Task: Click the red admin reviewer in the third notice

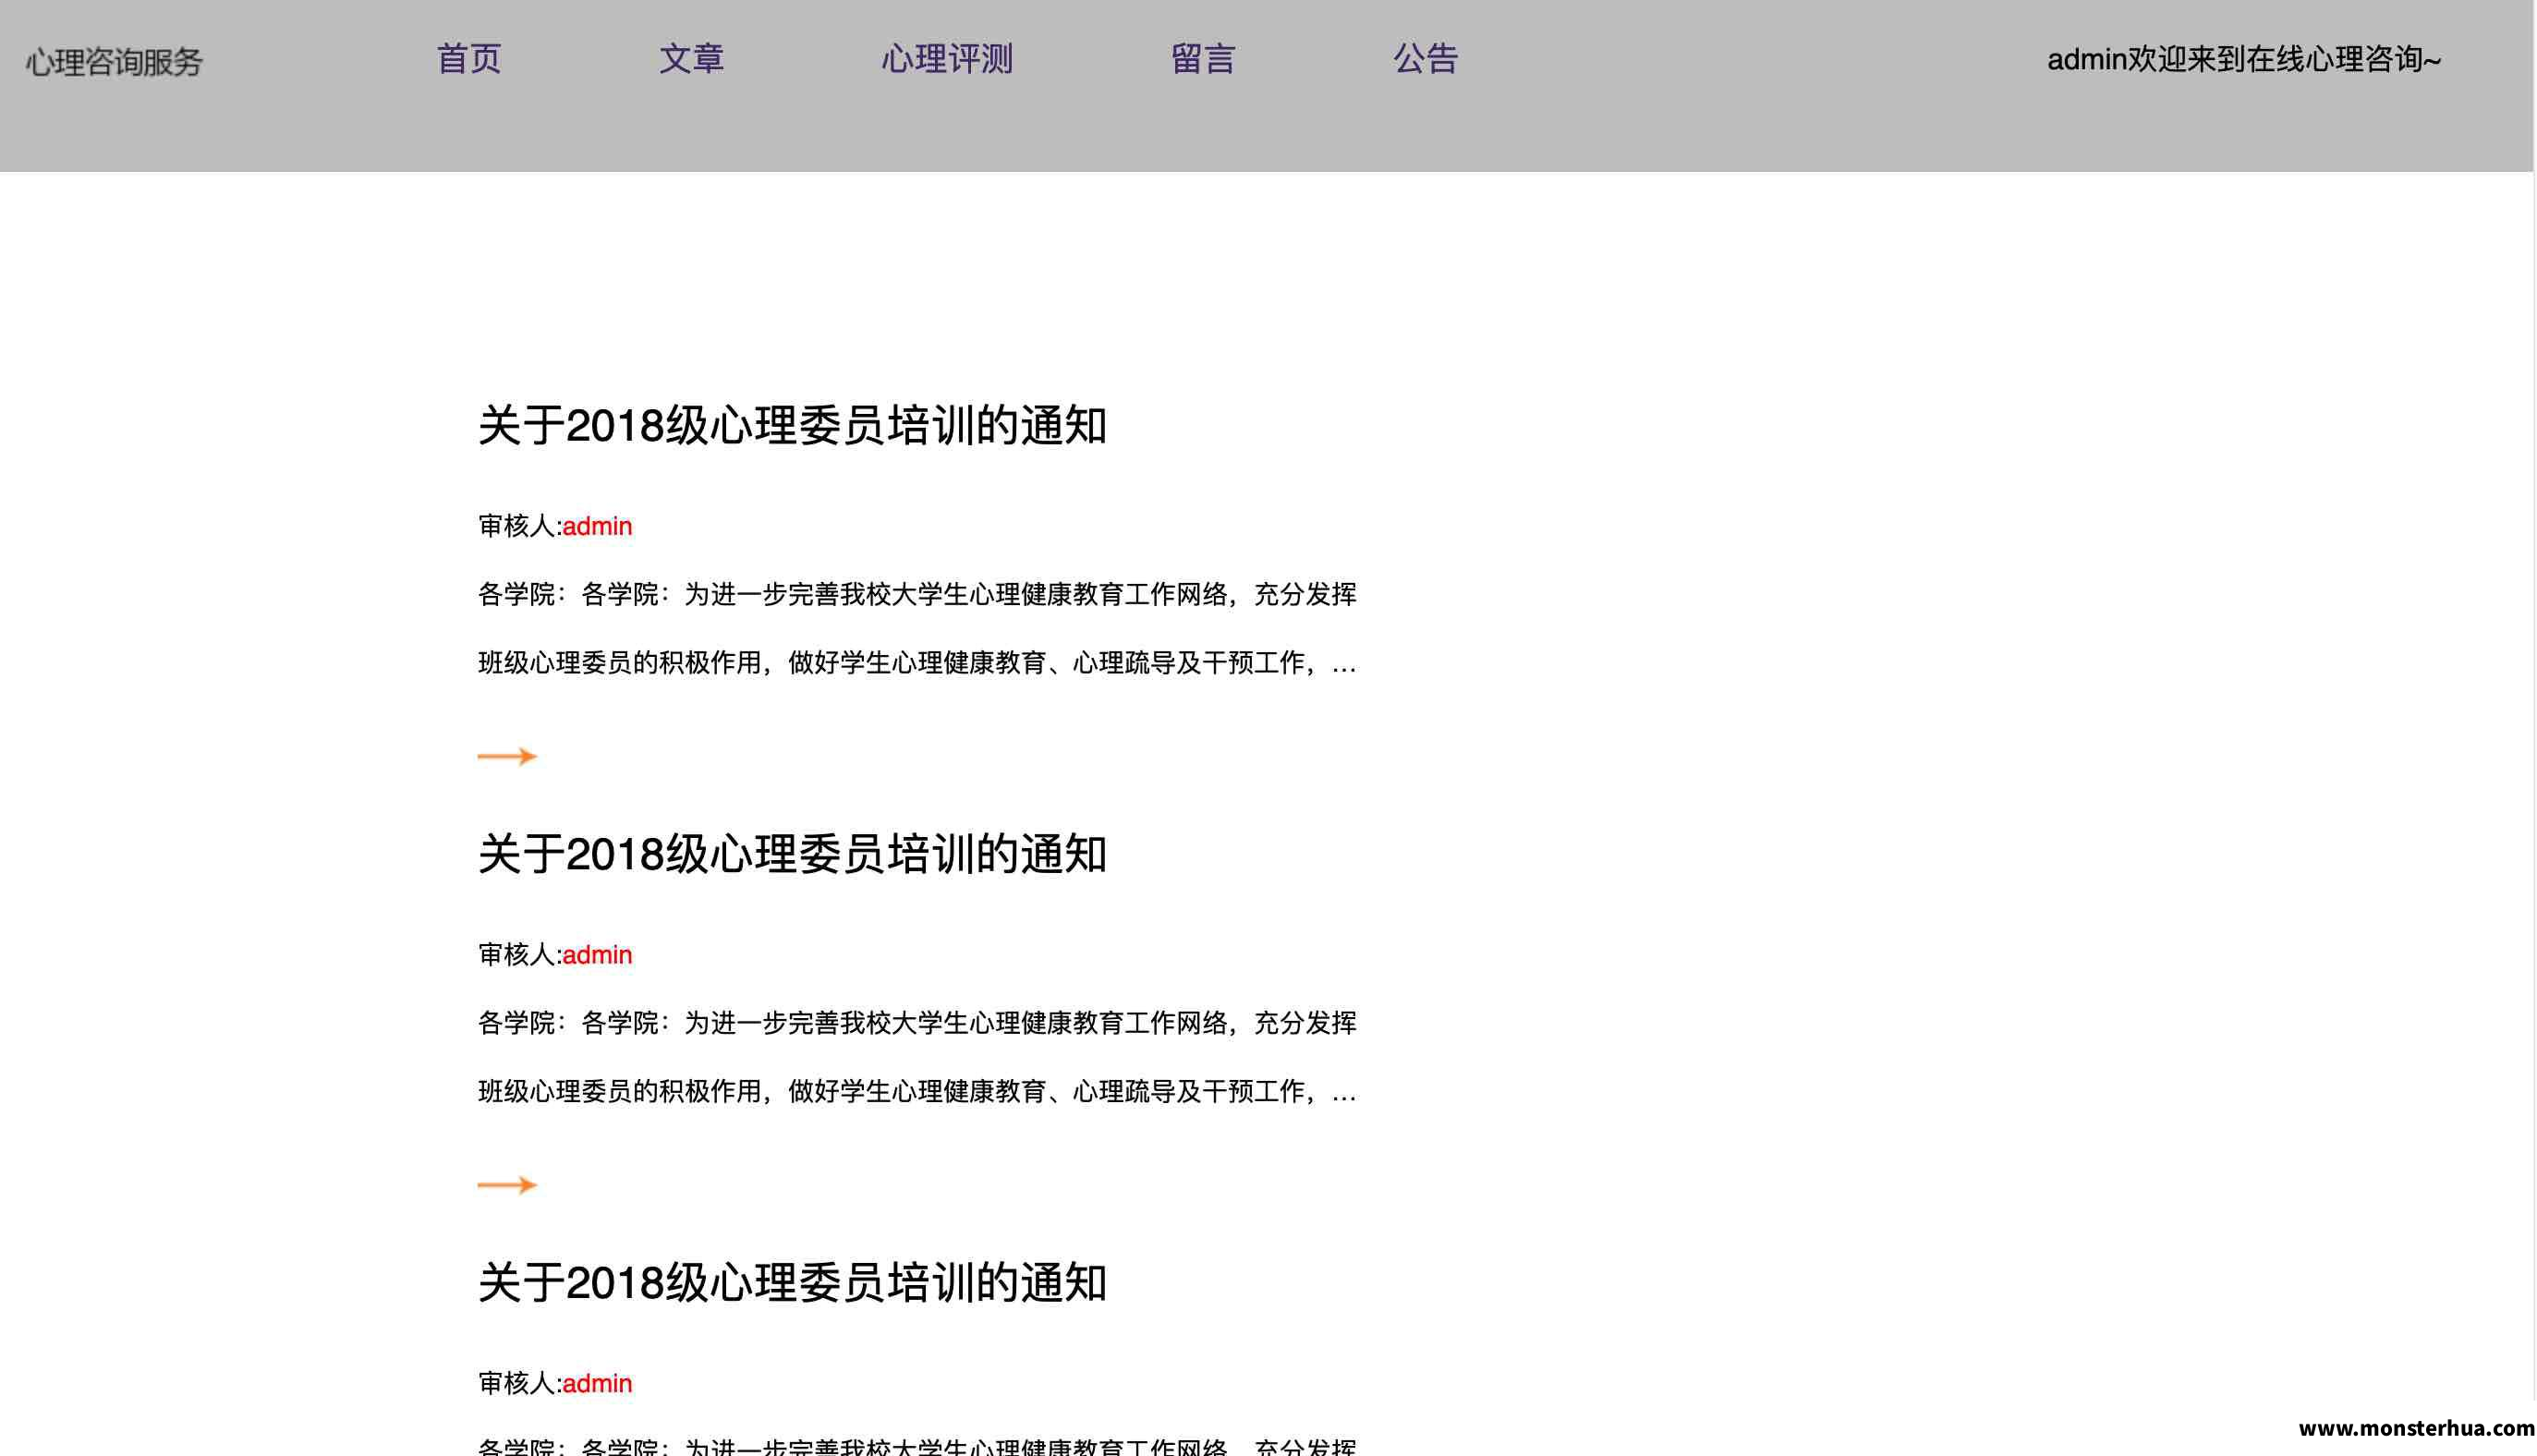Action: [x=597, y=1383]
